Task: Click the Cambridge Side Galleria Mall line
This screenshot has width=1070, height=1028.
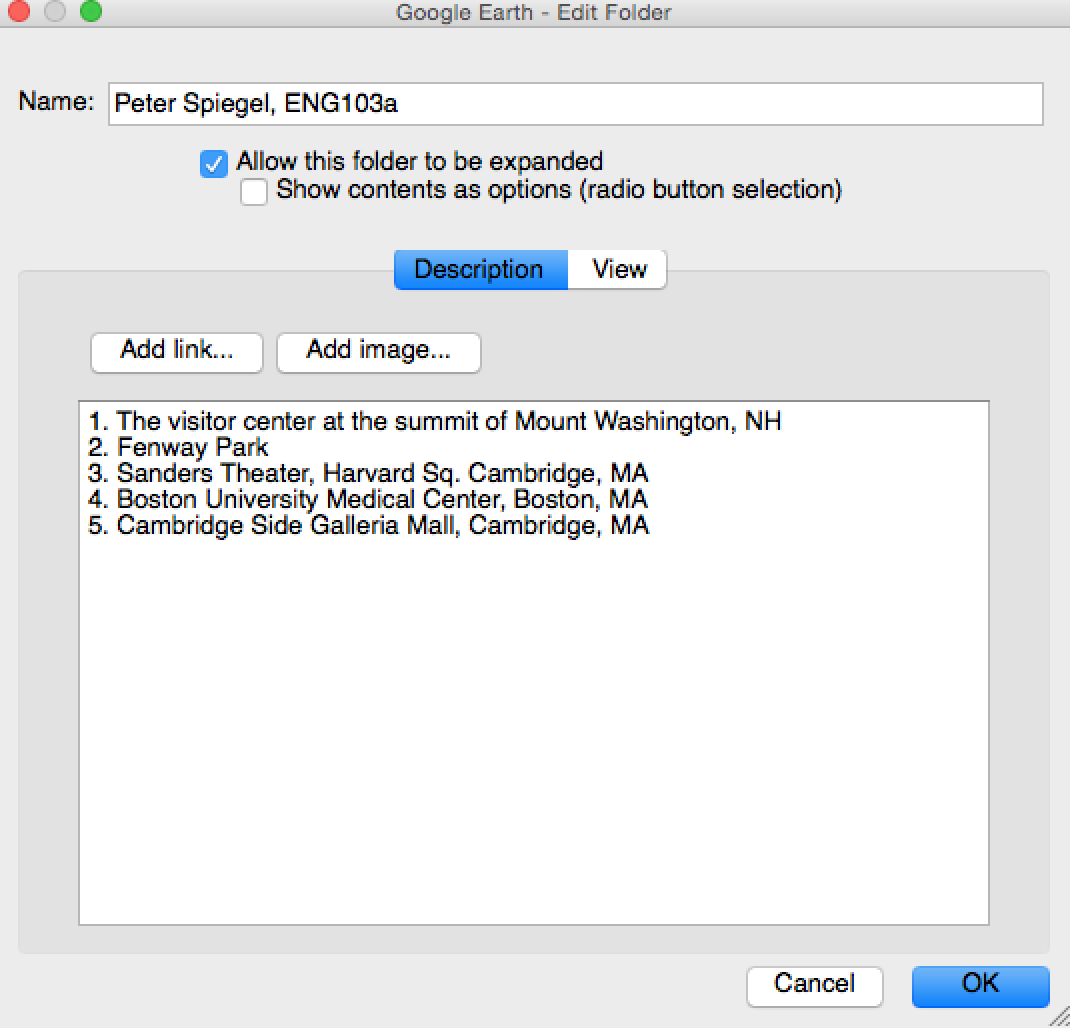Action: coord(370,526)
